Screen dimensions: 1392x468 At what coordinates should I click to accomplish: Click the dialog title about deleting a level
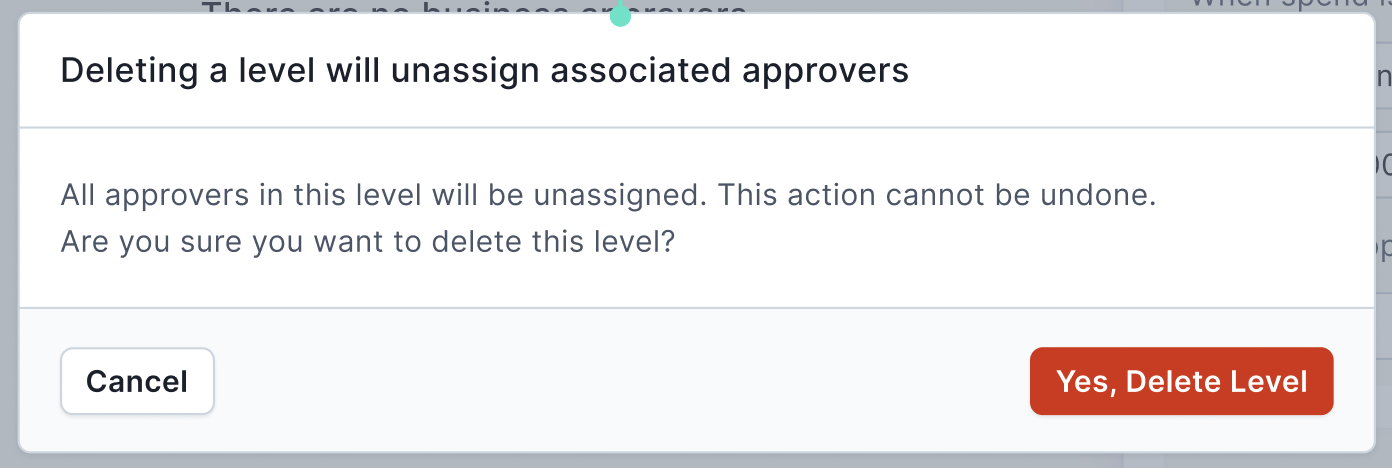coord(485,72)
